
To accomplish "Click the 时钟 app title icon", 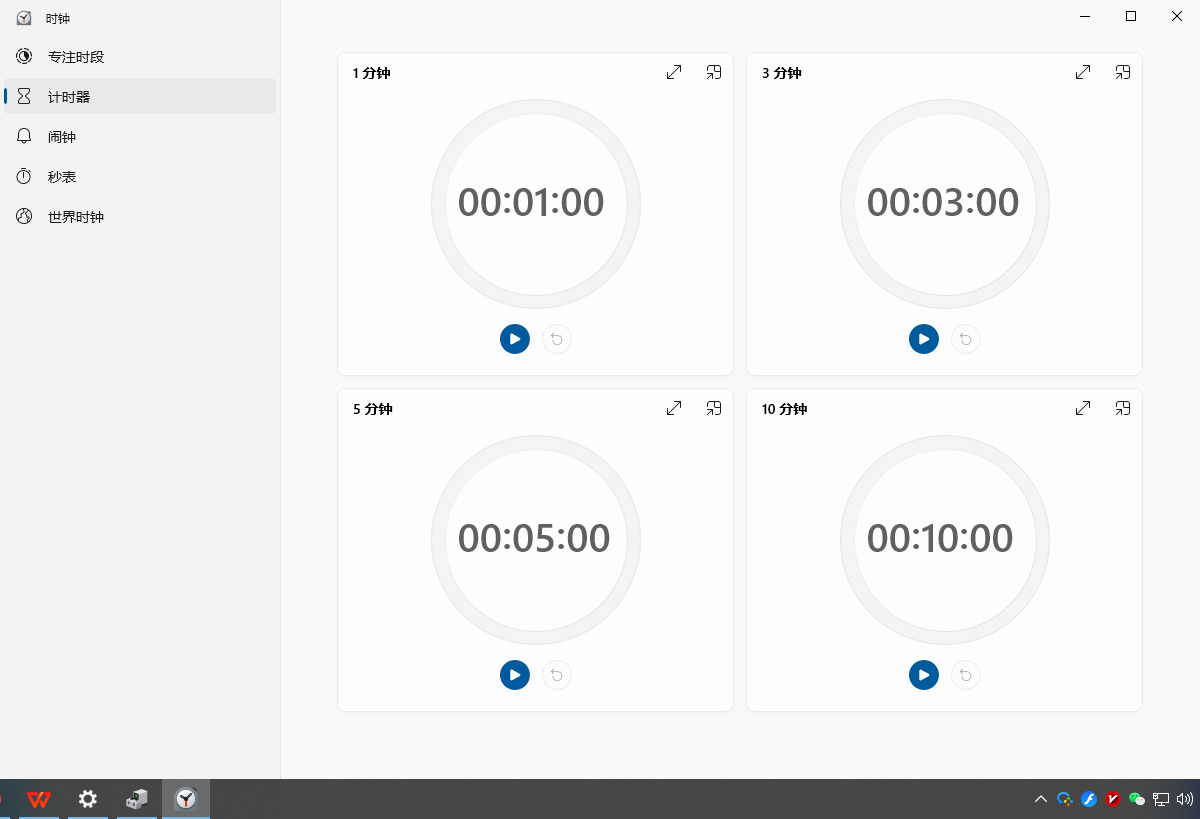I will (24, 18).
